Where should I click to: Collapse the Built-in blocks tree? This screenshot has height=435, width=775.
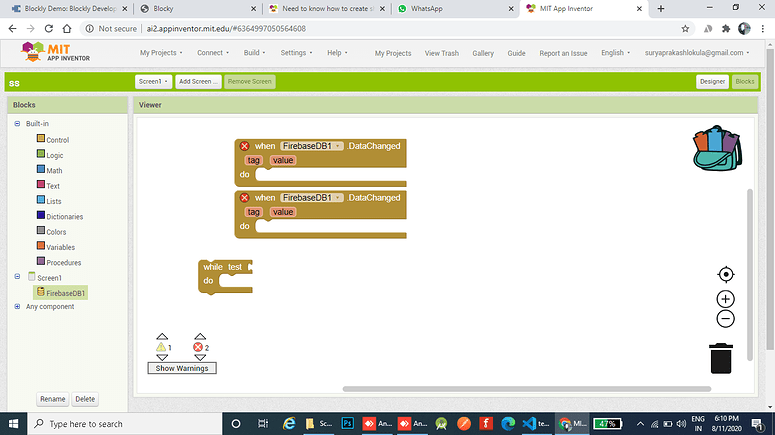click(x=17, y=123)
